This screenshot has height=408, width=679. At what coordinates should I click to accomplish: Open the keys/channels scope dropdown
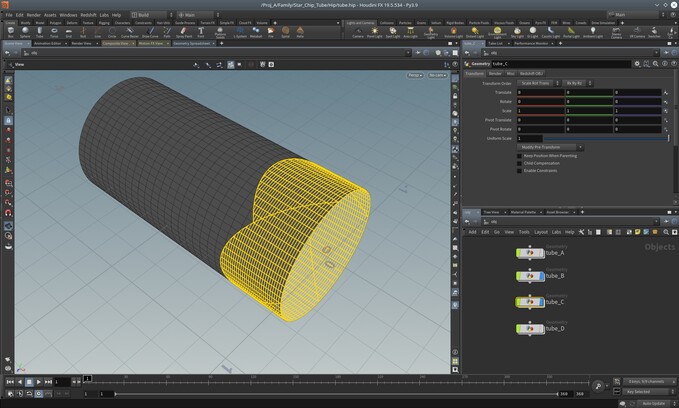click(x=649, y=382)
